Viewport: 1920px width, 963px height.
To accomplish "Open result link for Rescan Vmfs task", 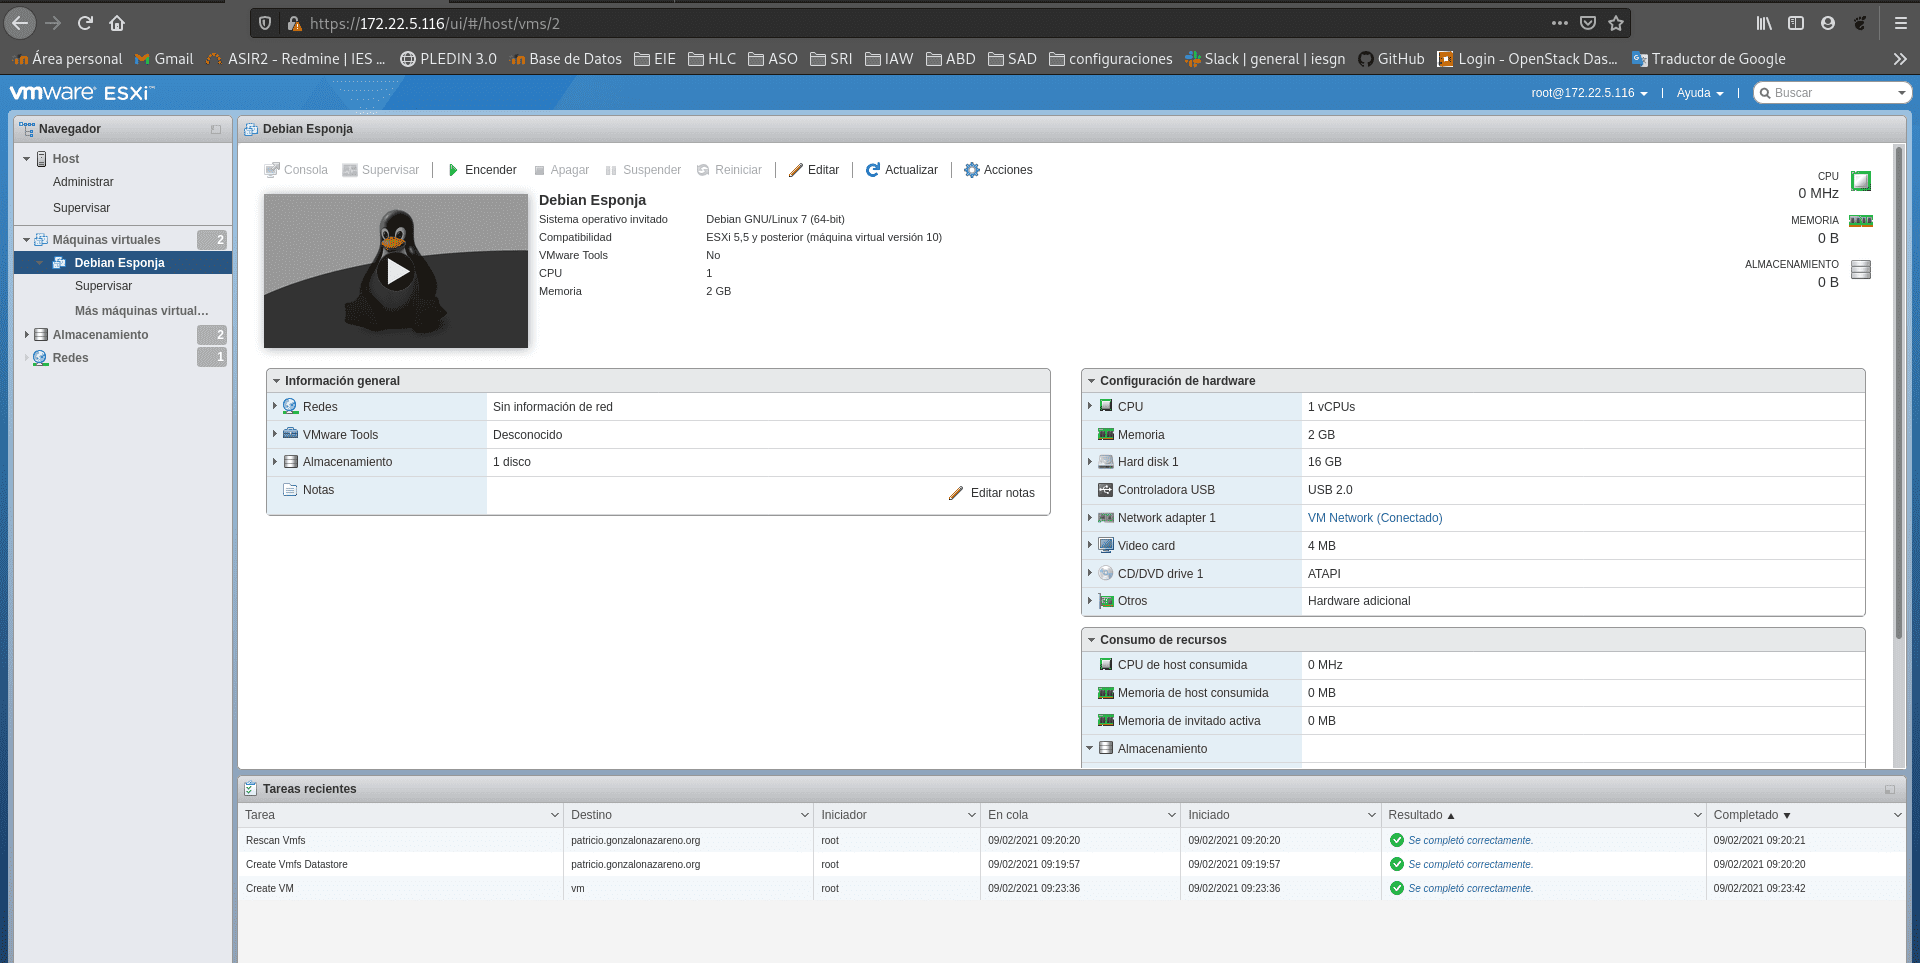I will coord(1470,841).
